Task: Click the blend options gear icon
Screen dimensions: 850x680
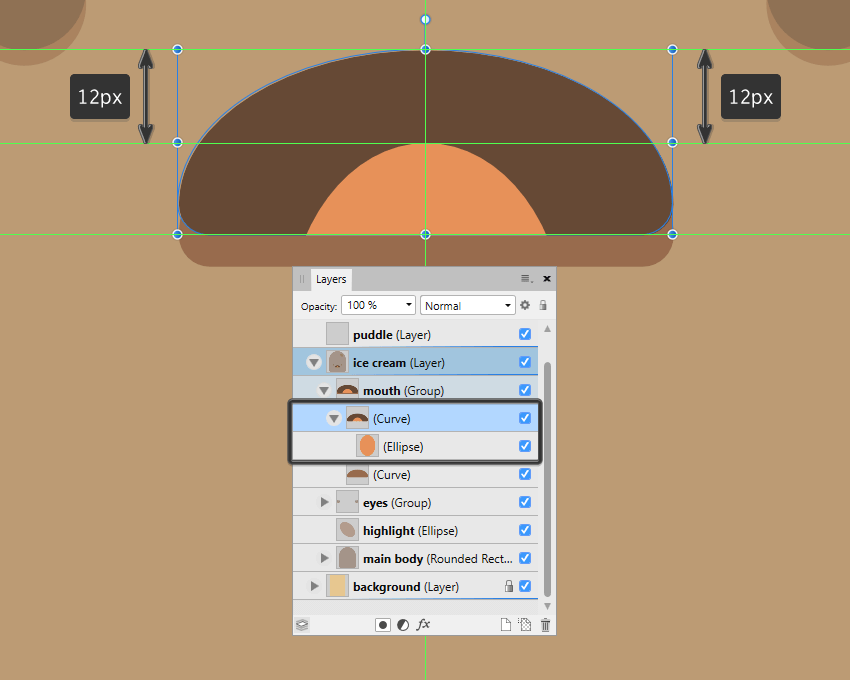Action: [x=525, y=305]
